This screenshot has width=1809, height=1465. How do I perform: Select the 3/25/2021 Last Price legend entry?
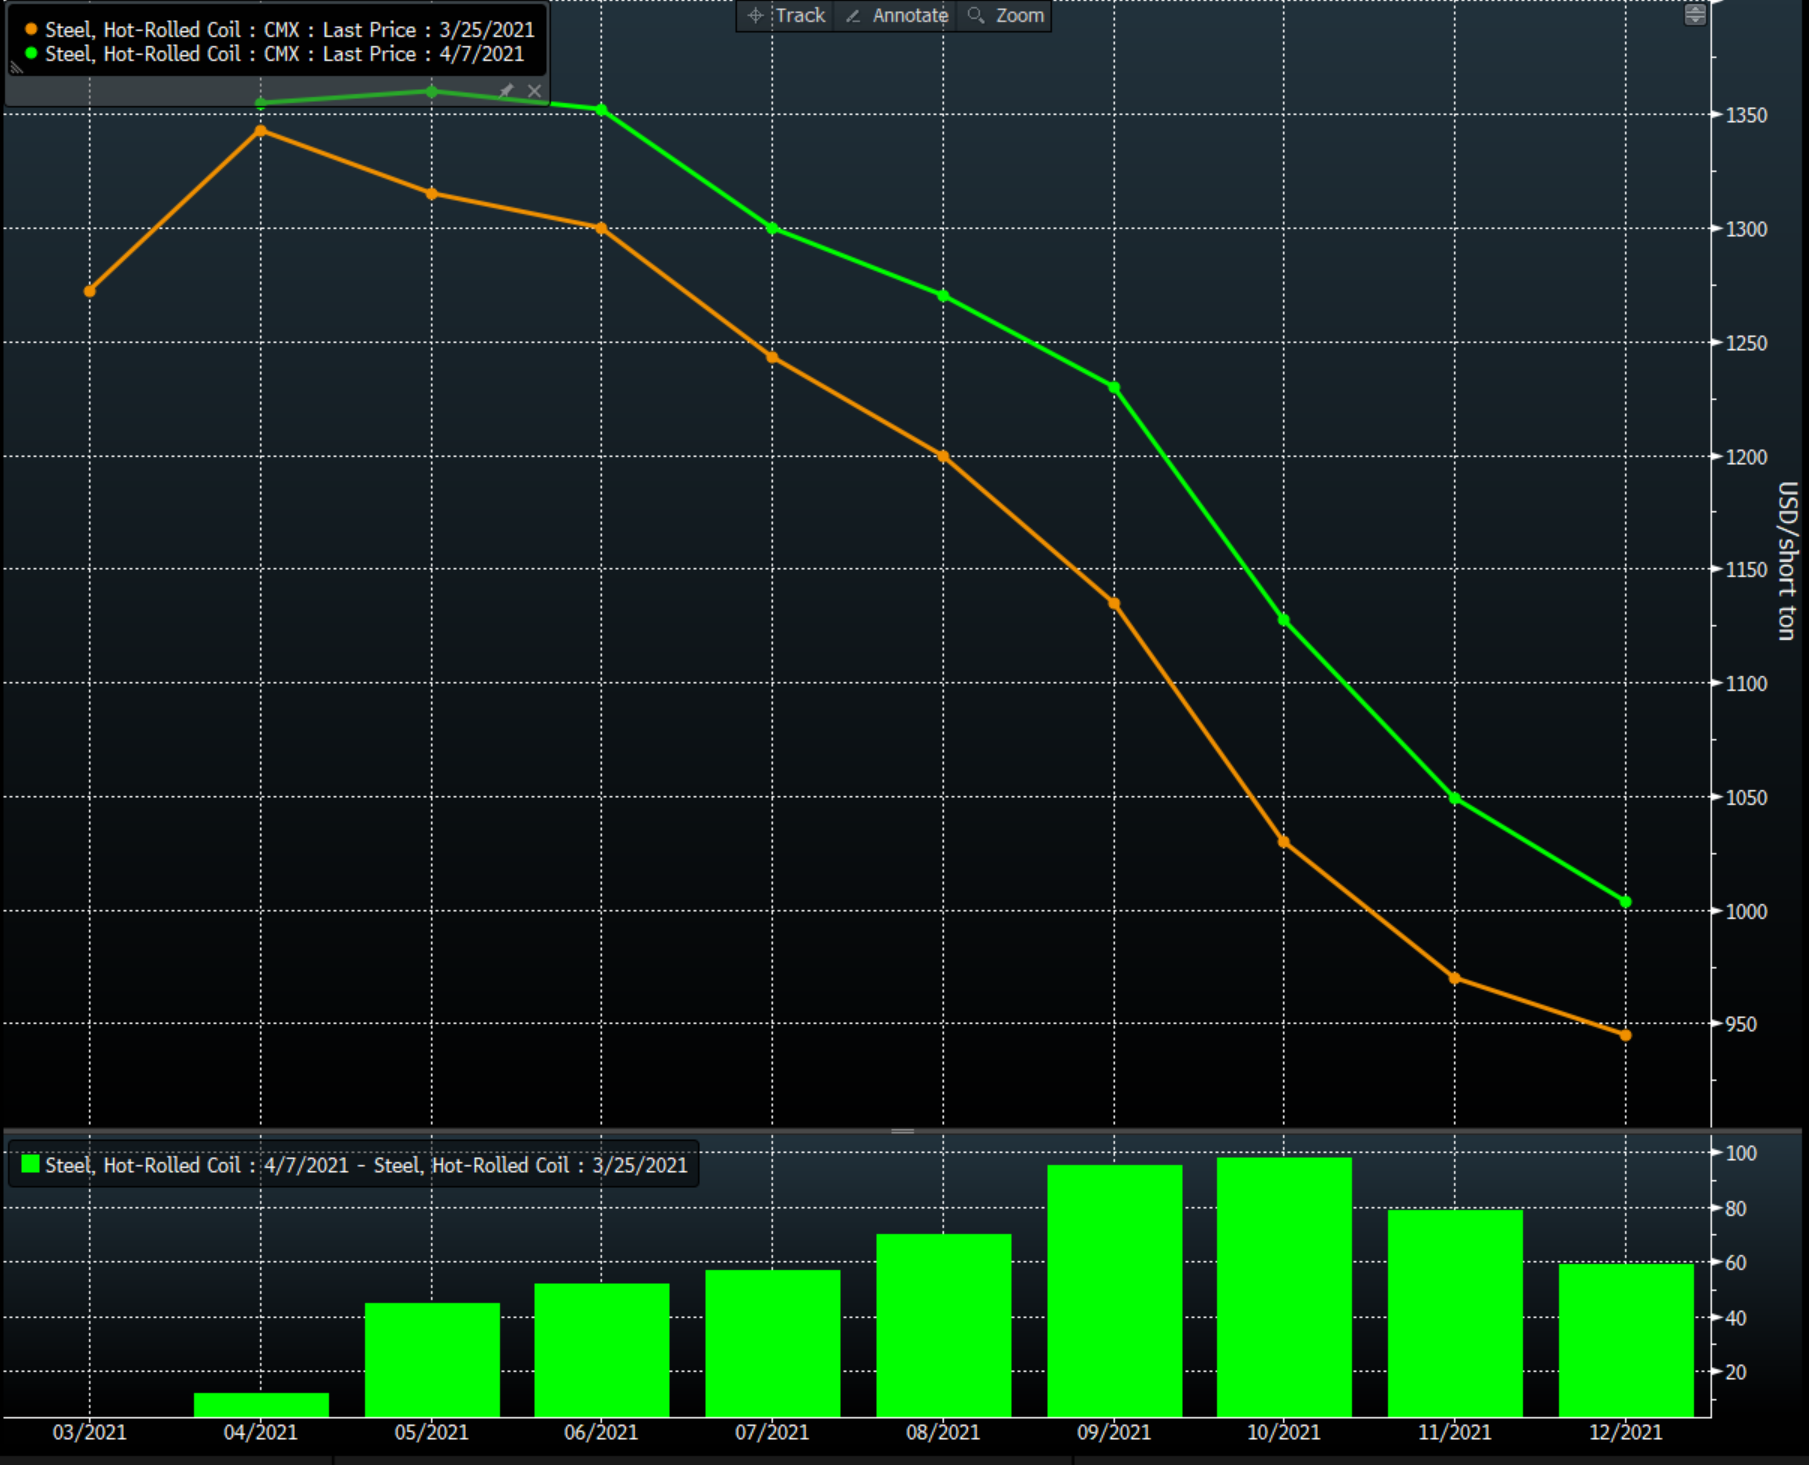tap(289, 30)
